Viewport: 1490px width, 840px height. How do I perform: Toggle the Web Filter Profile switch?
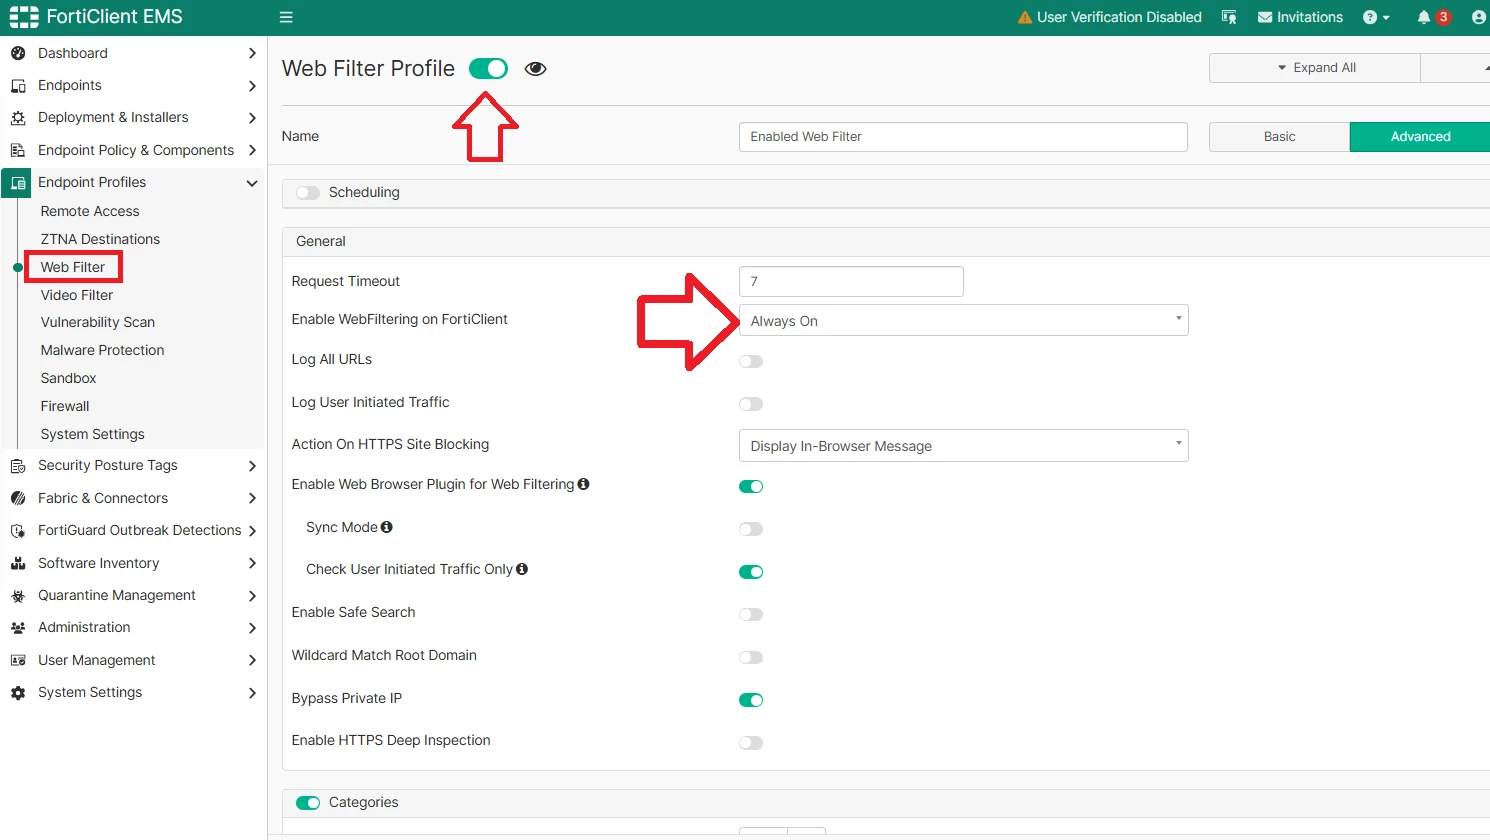(488, 68)
